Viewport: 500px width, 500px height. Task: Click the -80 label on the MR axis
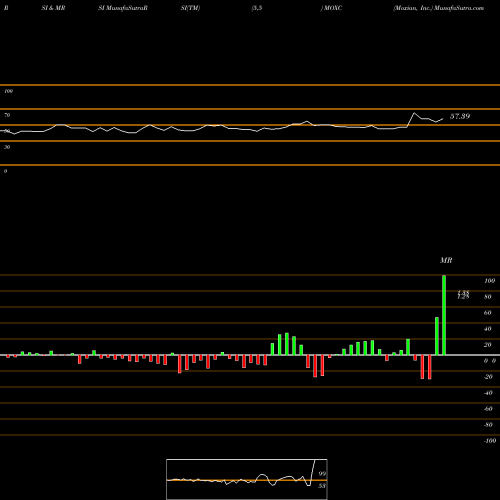[488, 425]
